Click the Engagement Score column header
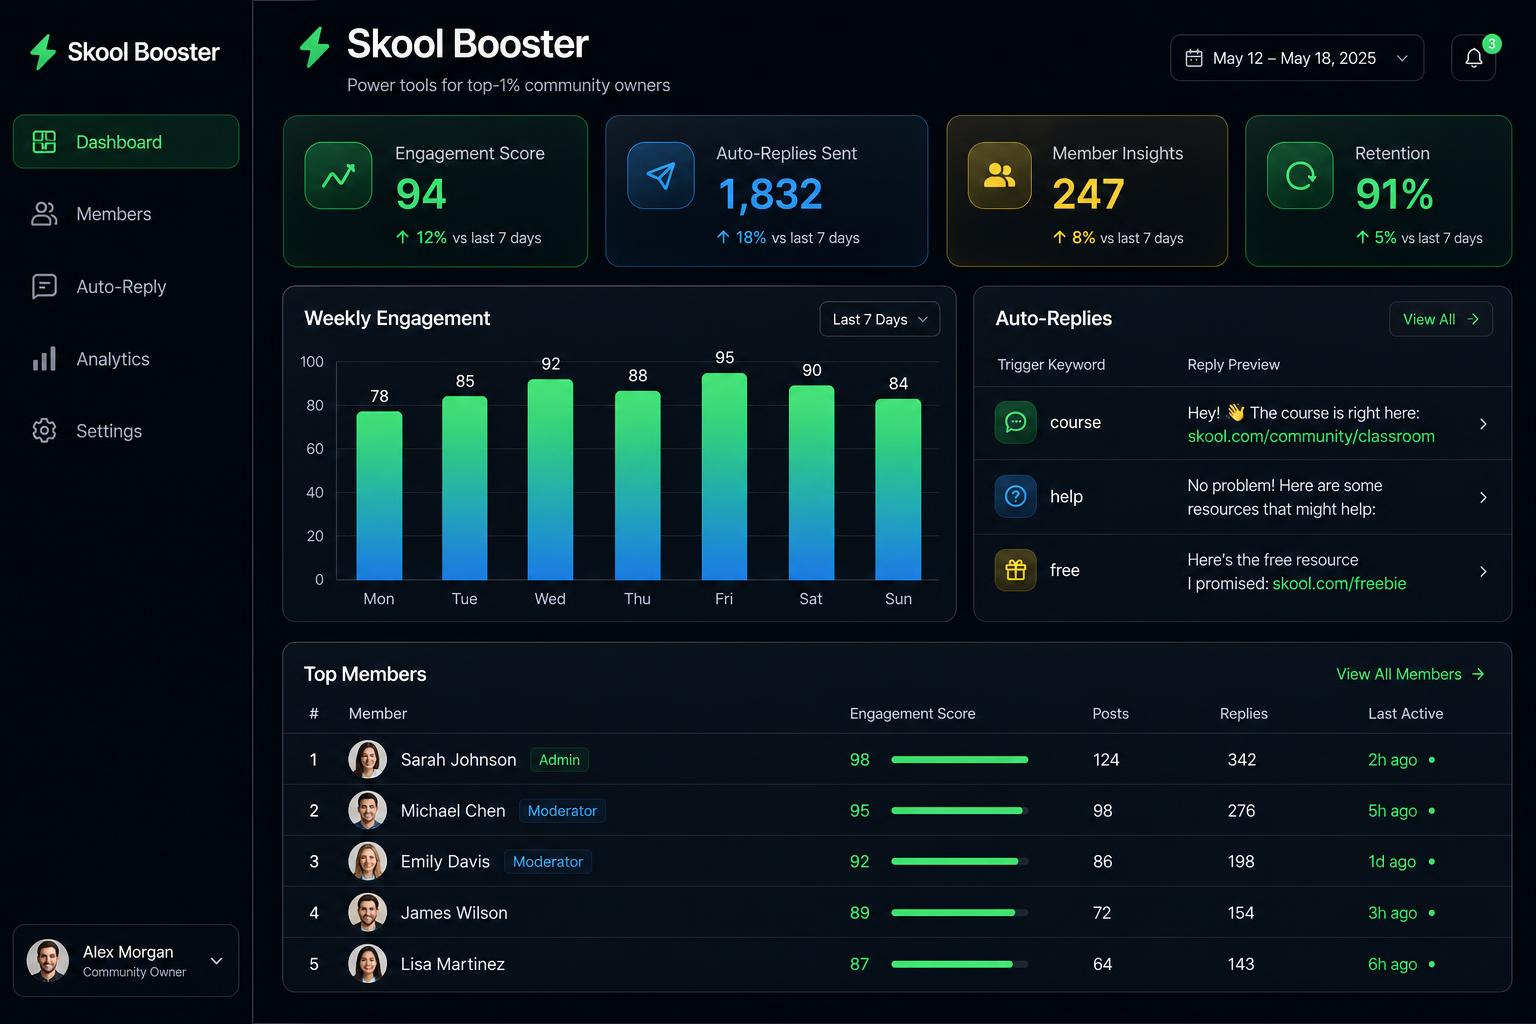 [912, 714]
